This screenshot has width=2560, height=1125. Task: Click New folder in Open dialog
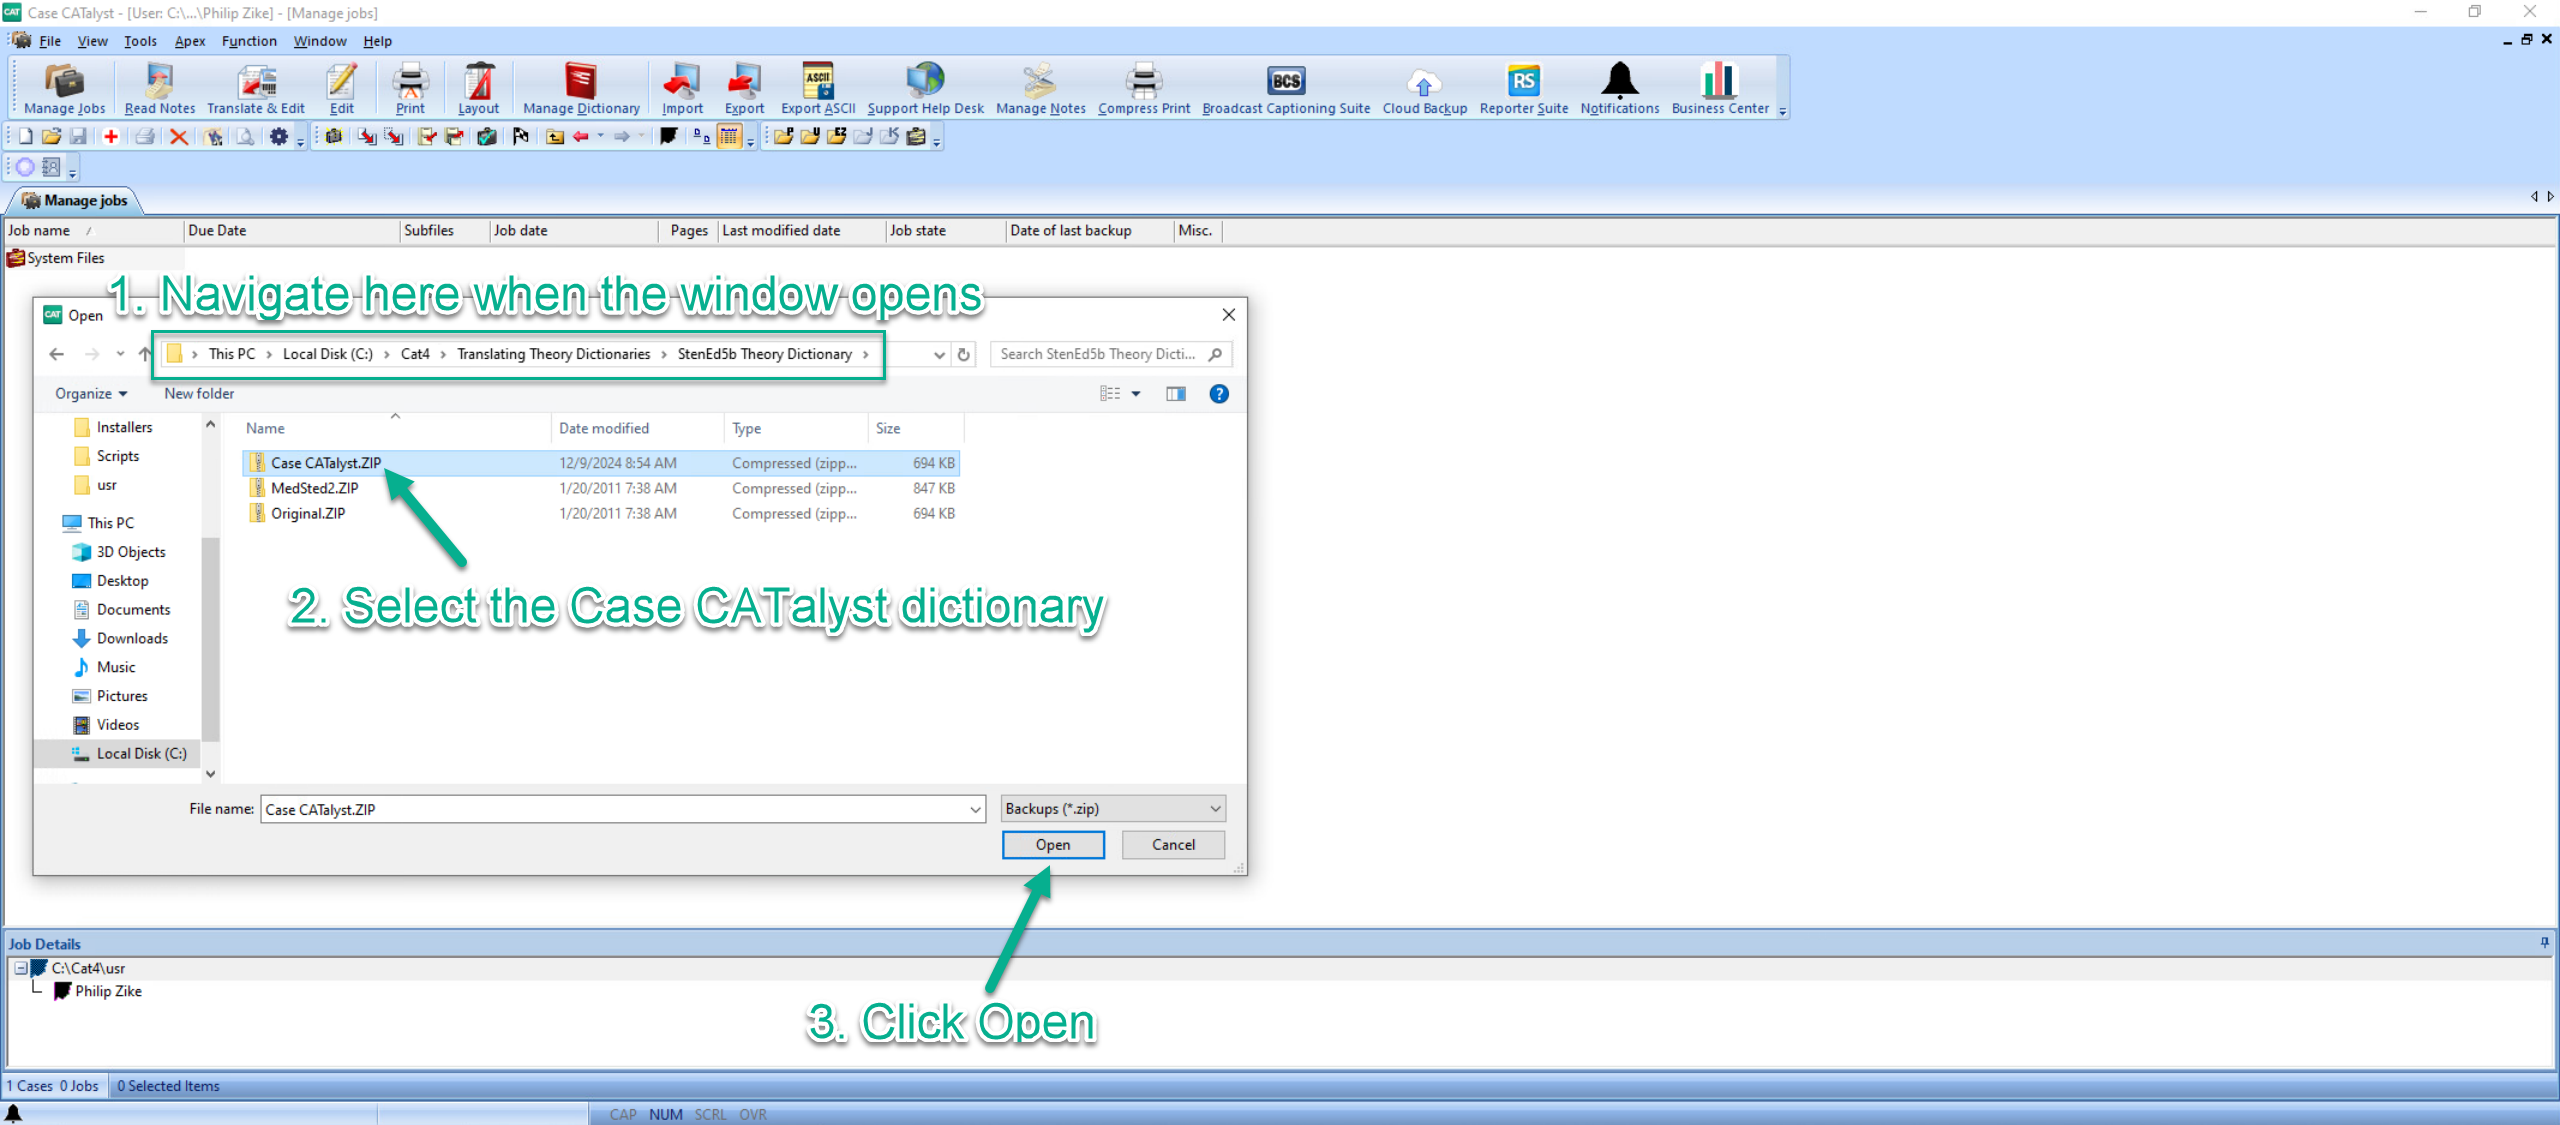199,394
